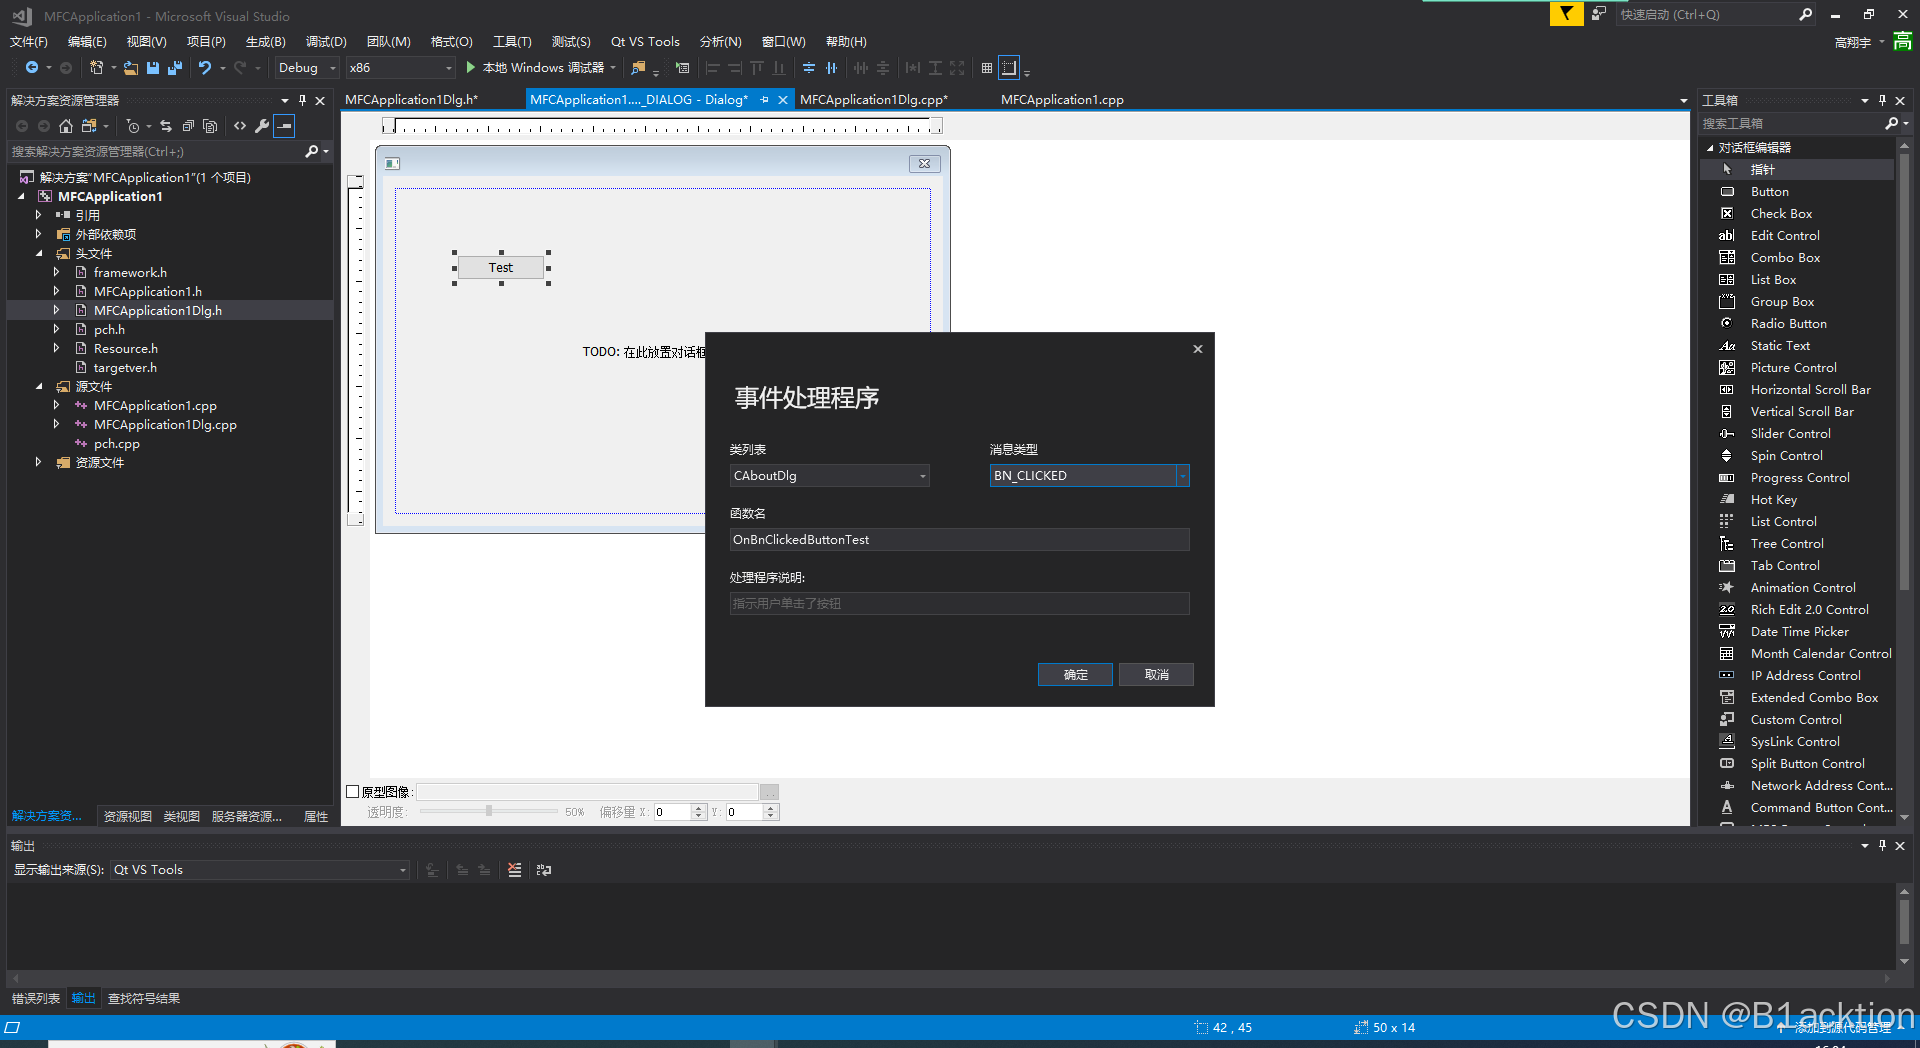The width and height of the screenshot is (1920, 1048).
Task: Expand the MFCApplication1Dlg.cpp tree node
Action: tap(57, 425)
